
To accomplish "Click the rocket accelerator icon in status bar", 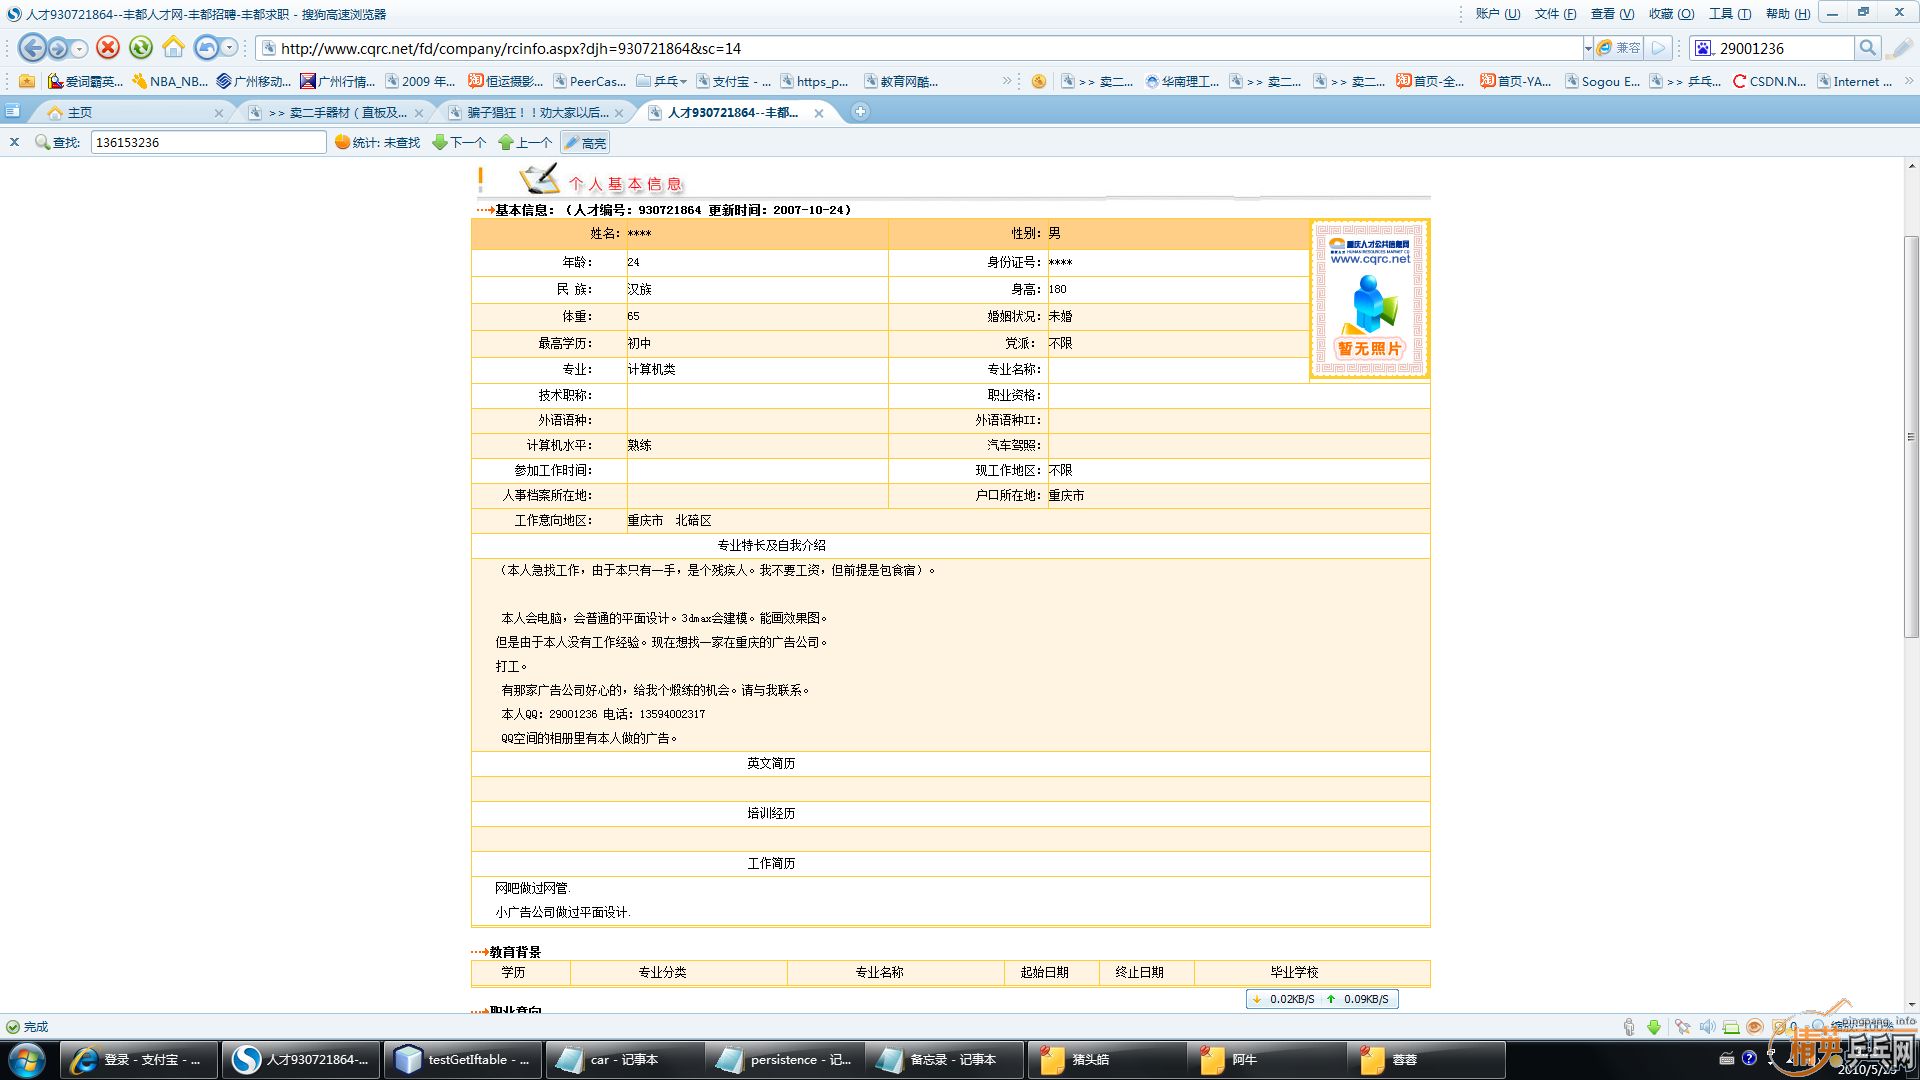I will point(1683,1026).
